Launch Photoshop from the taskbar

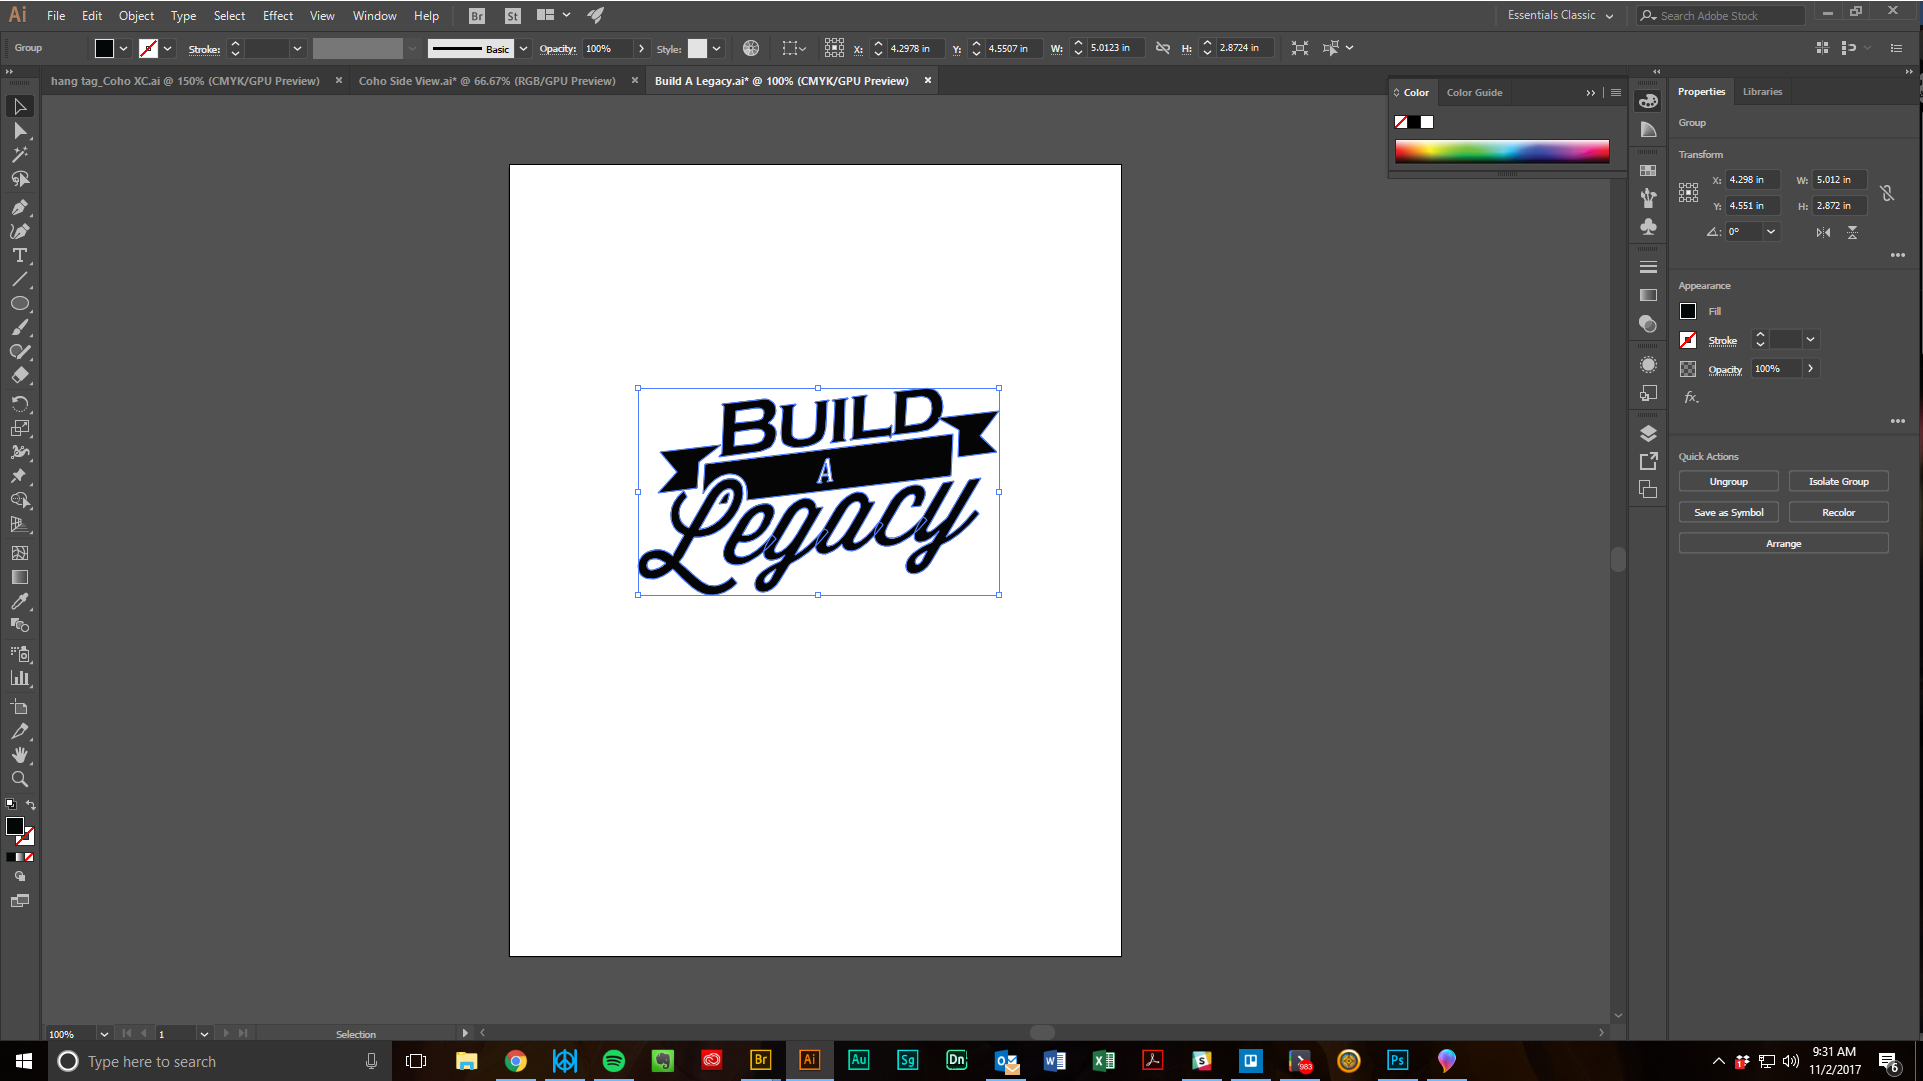coord(1396,1061)
